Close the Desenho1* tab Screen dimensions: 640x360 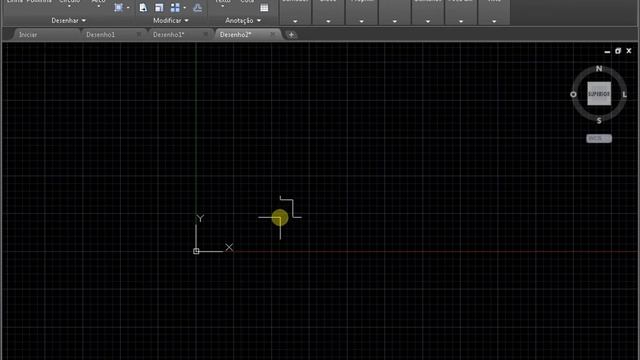(206, 35)
